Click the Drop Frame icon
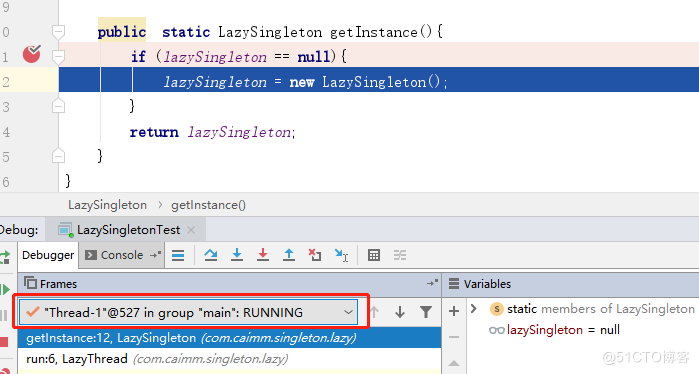The height and width of the screenshot is (374, 699). [315, 255]
